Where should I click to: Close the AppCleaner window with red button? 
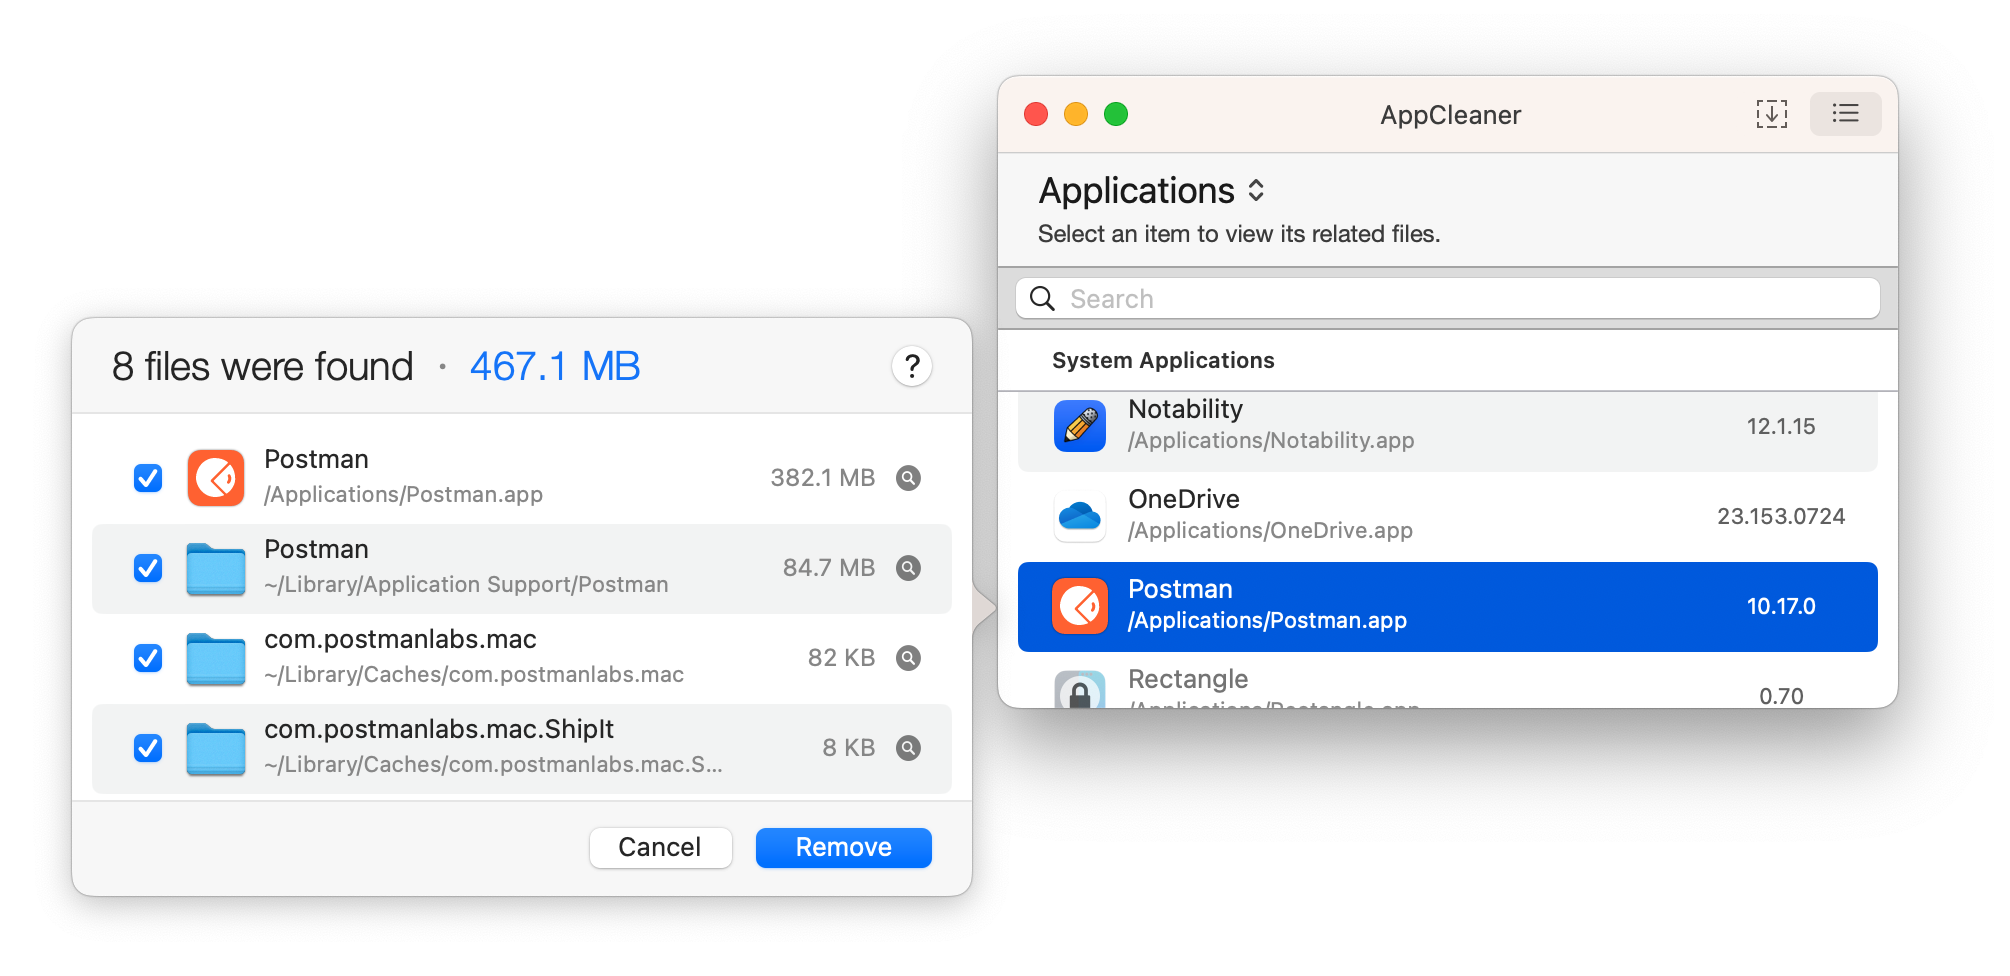1036,114
